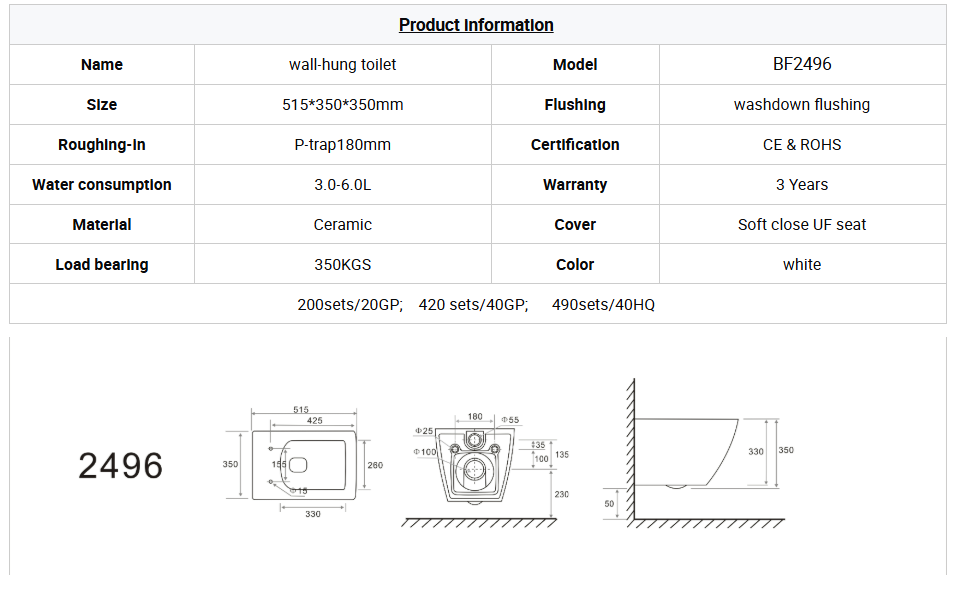This screenshot has height=592, width=955.
Task: Open the top-view toilet dimension drawing
Action: point(302,462)
